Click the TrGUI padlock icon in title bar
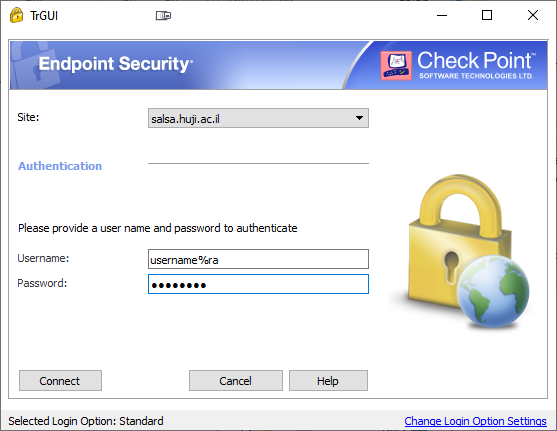The image size is (557, 431). coord(16,15)
